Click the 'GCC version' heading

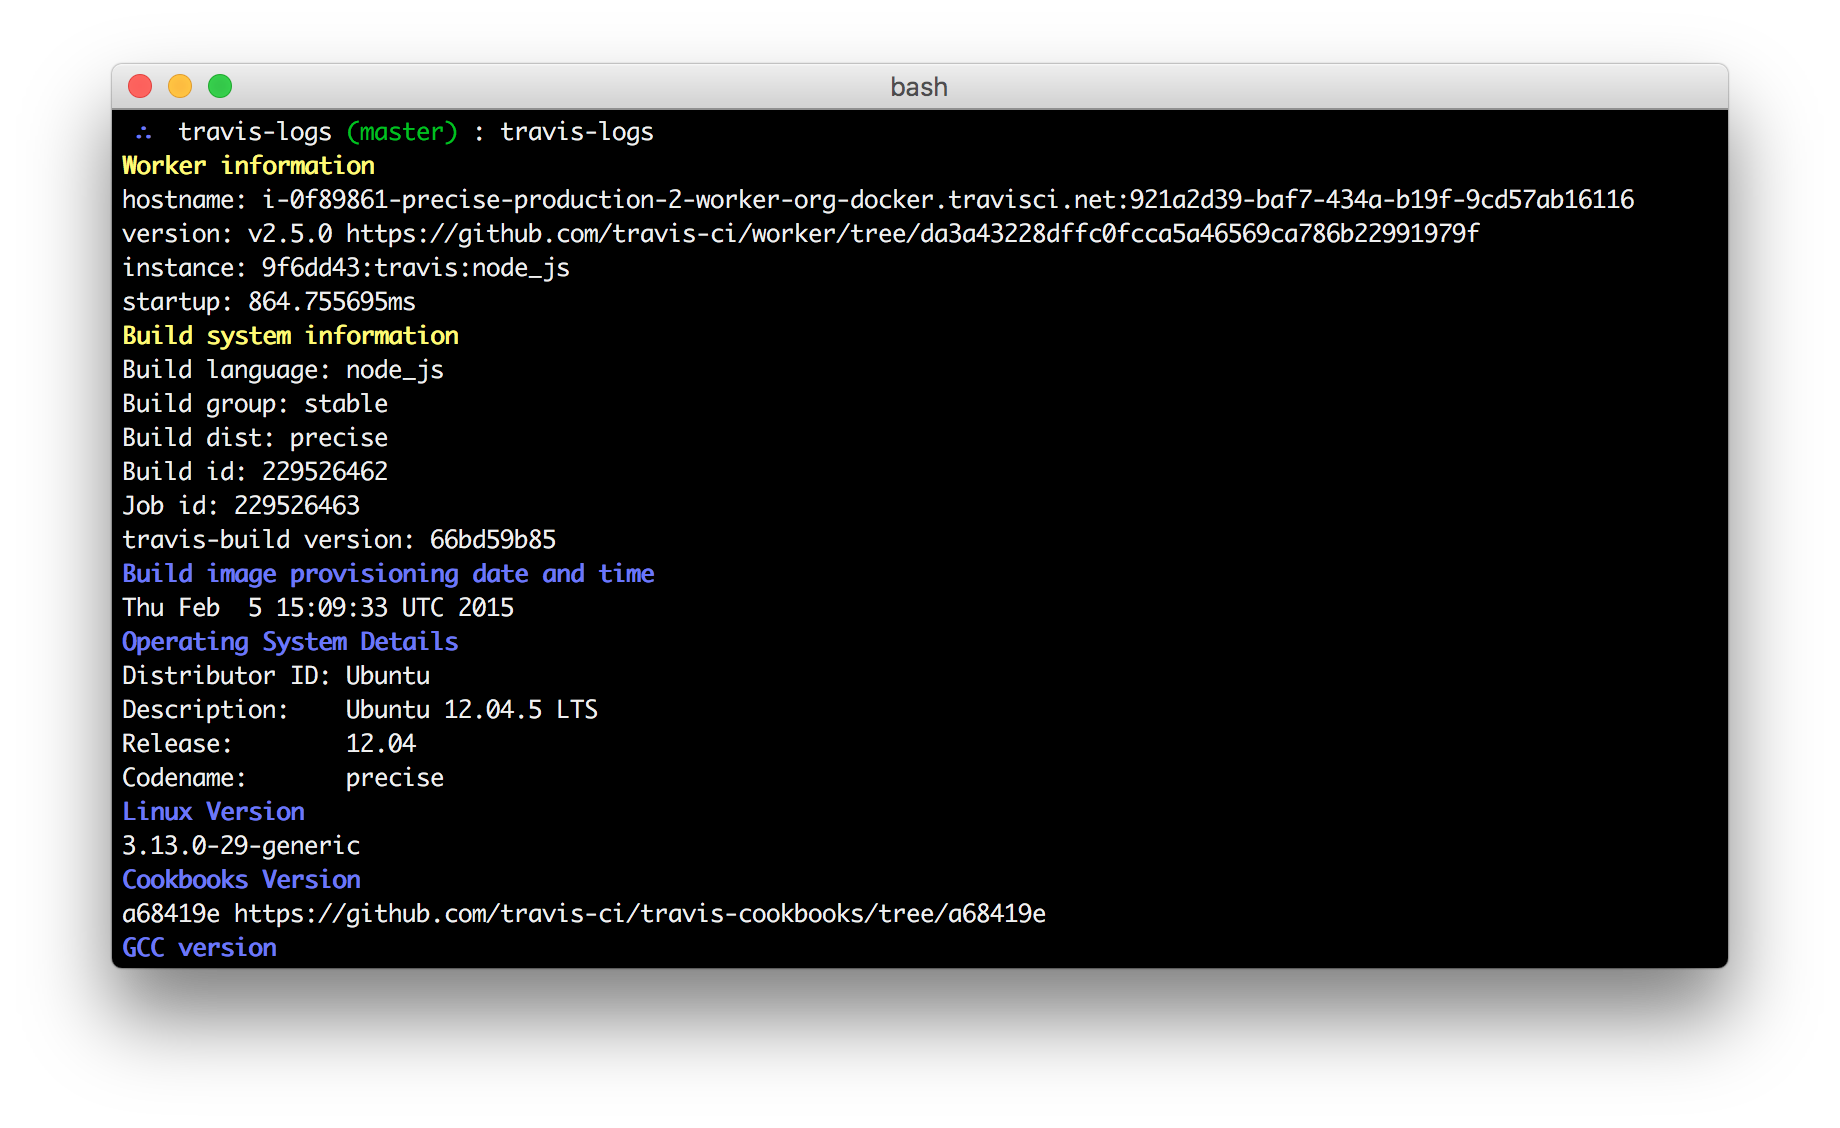click(x=199, y=948)
